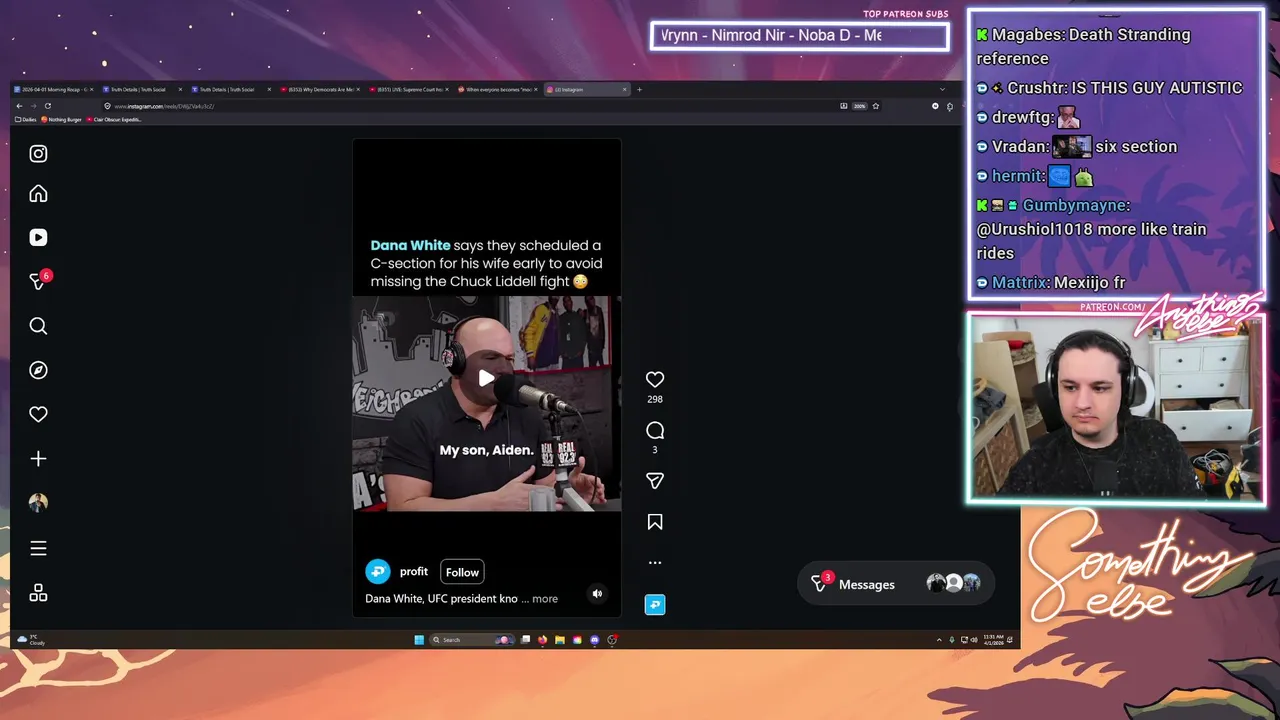Reload the Instagram page
1280x720 pixels.
[47, 106]
